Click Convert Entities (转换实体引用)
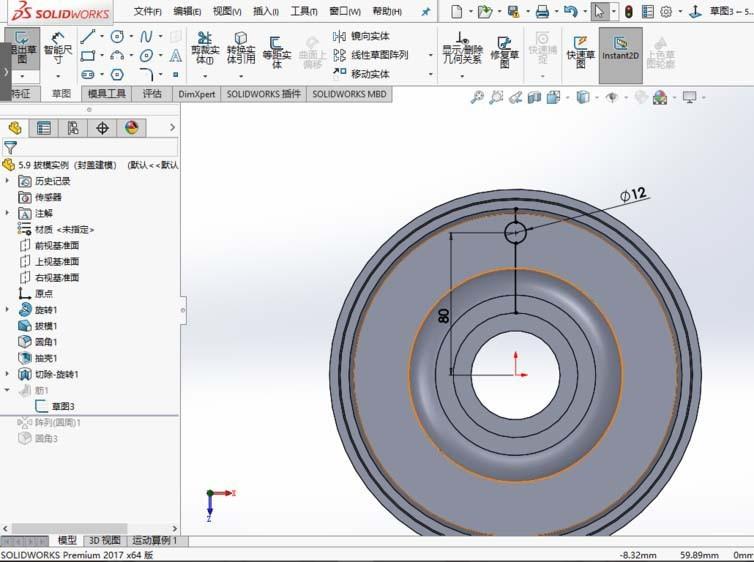Viewport: 754px width, 562px height. pos(241,49)
